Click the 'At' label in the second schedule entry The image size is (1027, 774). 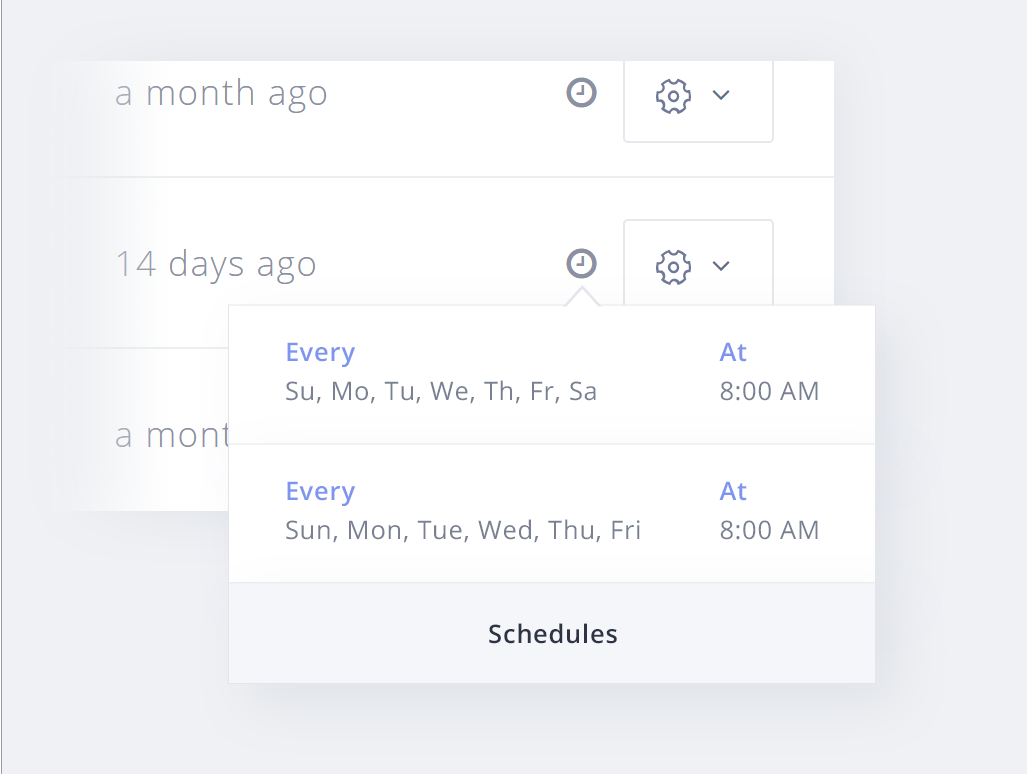[x=733, y=491]
